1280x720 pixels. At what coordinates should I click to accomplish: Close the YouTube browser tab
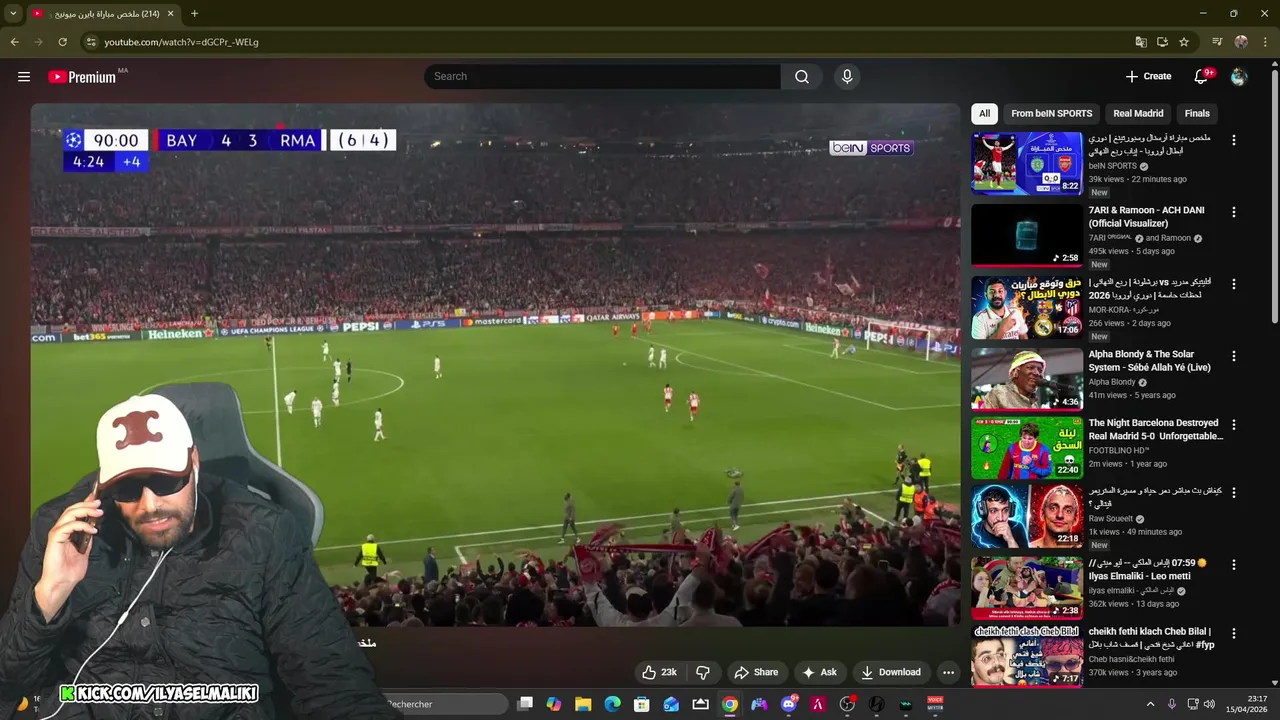point(170,14)
